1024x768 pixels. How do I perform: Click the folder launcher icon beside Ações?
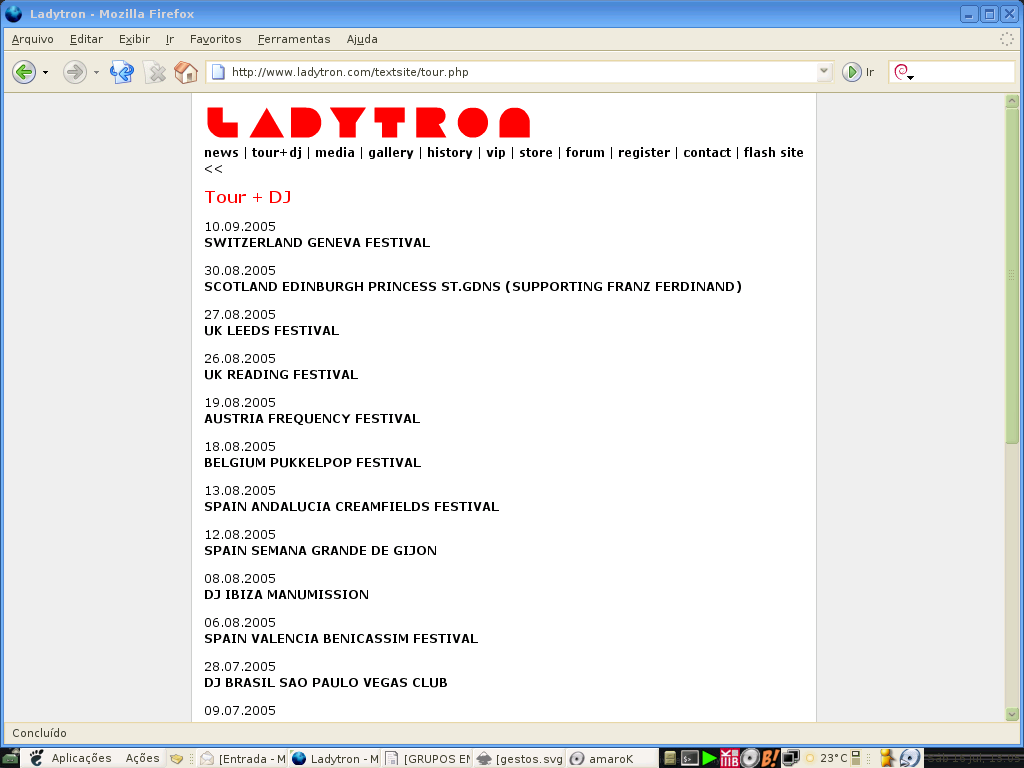click(x=176, y=758)
